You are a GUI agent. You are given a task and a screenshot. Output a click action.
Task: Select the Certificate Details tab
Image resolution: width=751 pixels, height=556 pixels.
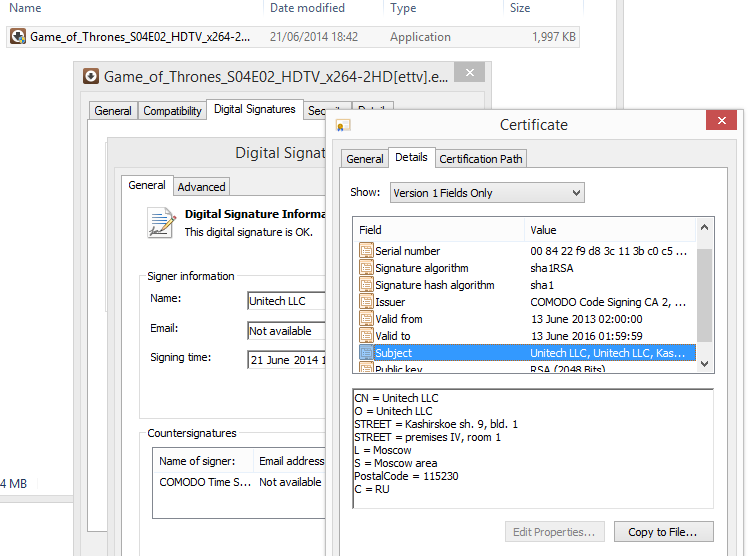(x=411, y=157)
